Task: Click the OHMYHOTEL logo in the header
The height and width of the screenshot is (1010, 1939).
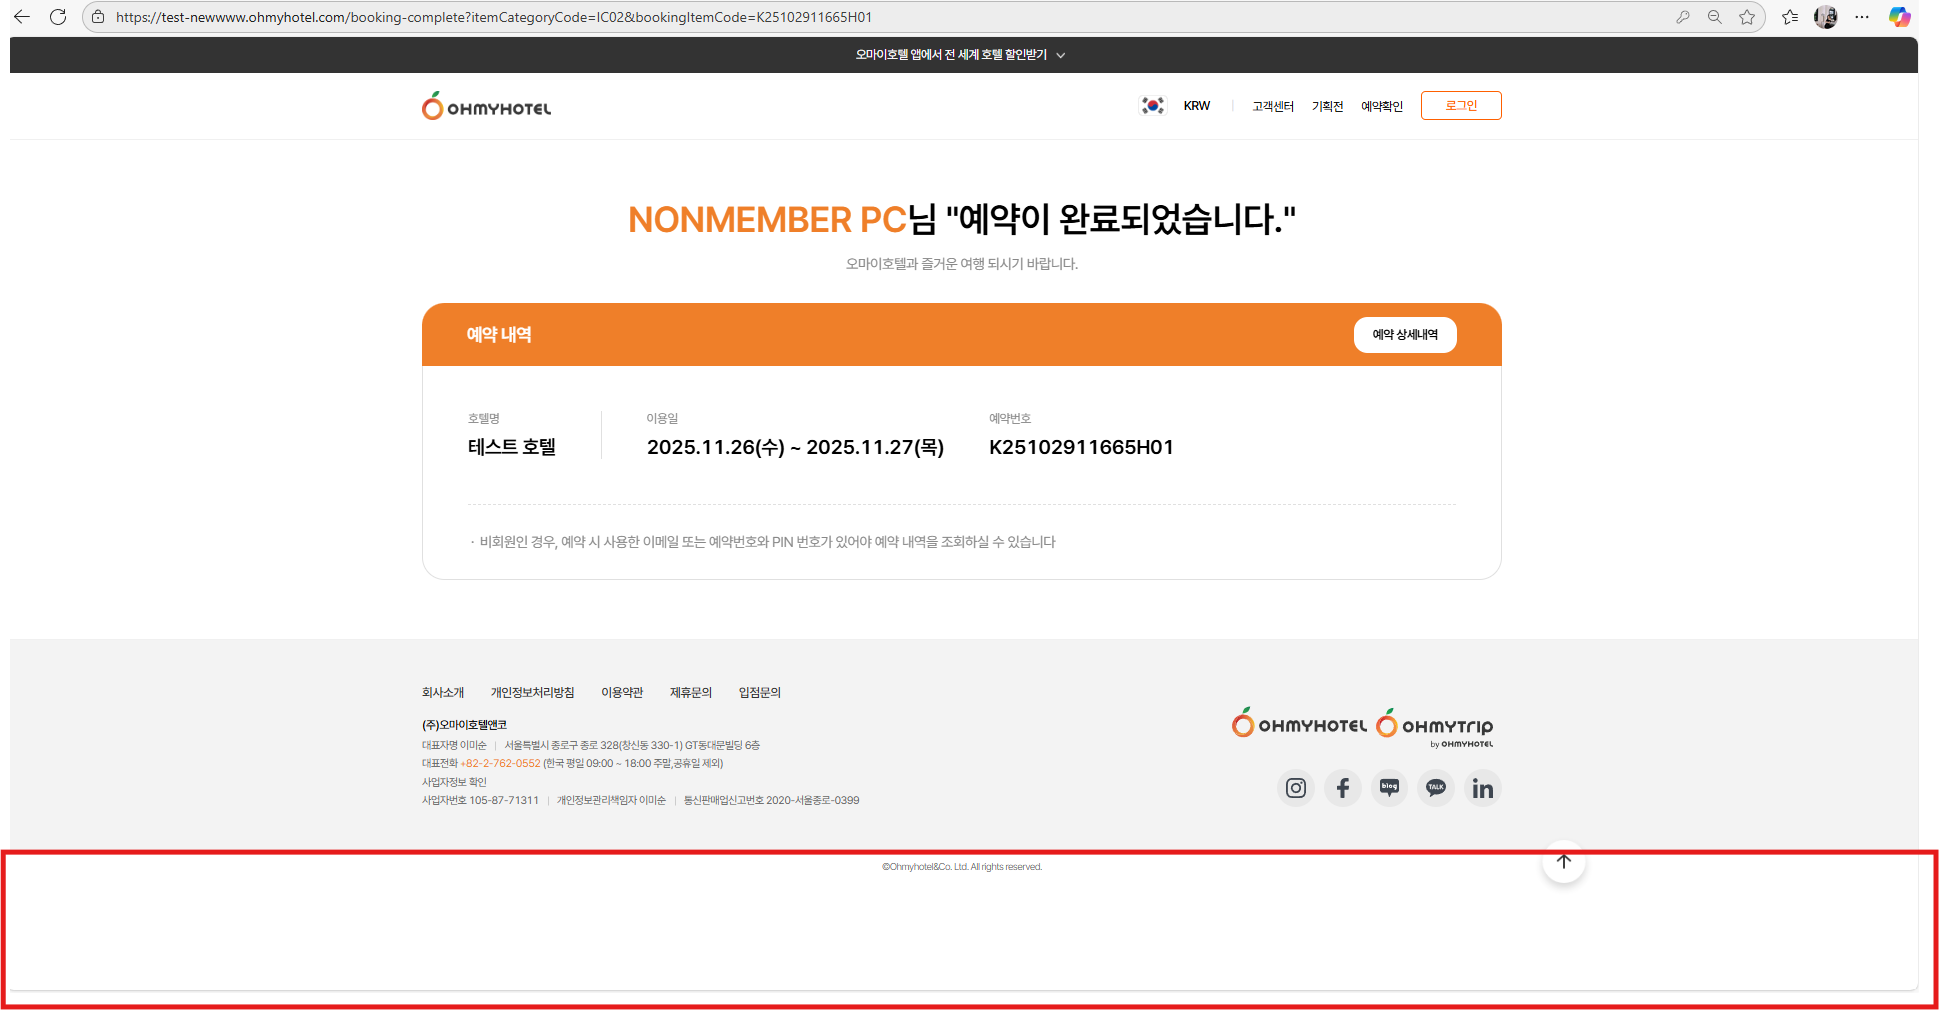Action: coord(486,106)
